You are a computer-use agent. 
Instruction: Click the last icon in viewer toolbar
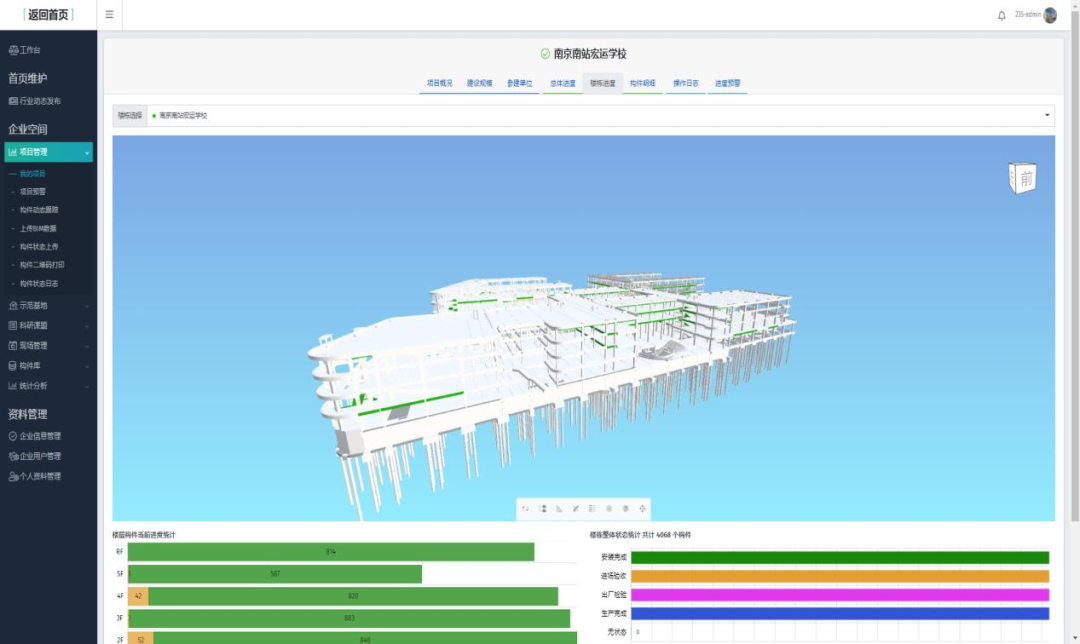click(x=642, y=509)
